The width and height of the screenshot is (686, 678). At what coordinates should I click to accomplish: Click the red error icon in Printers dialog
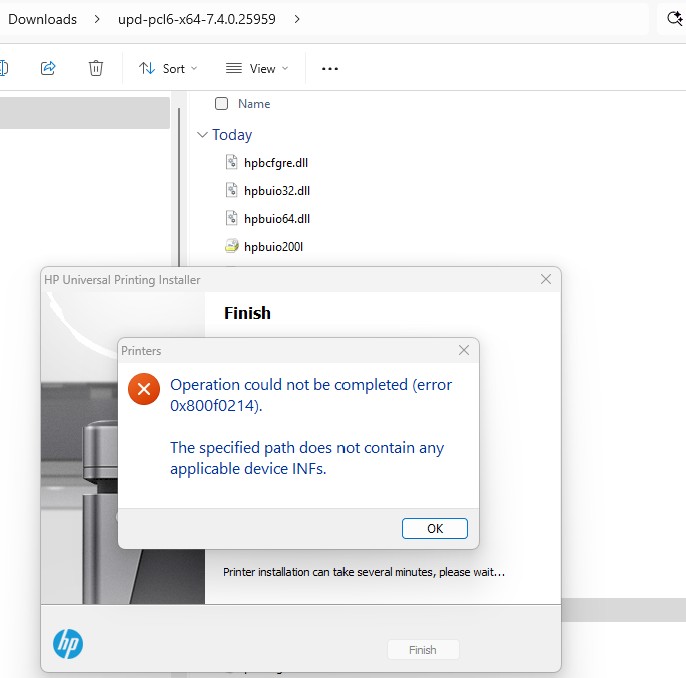pos(144,389)
